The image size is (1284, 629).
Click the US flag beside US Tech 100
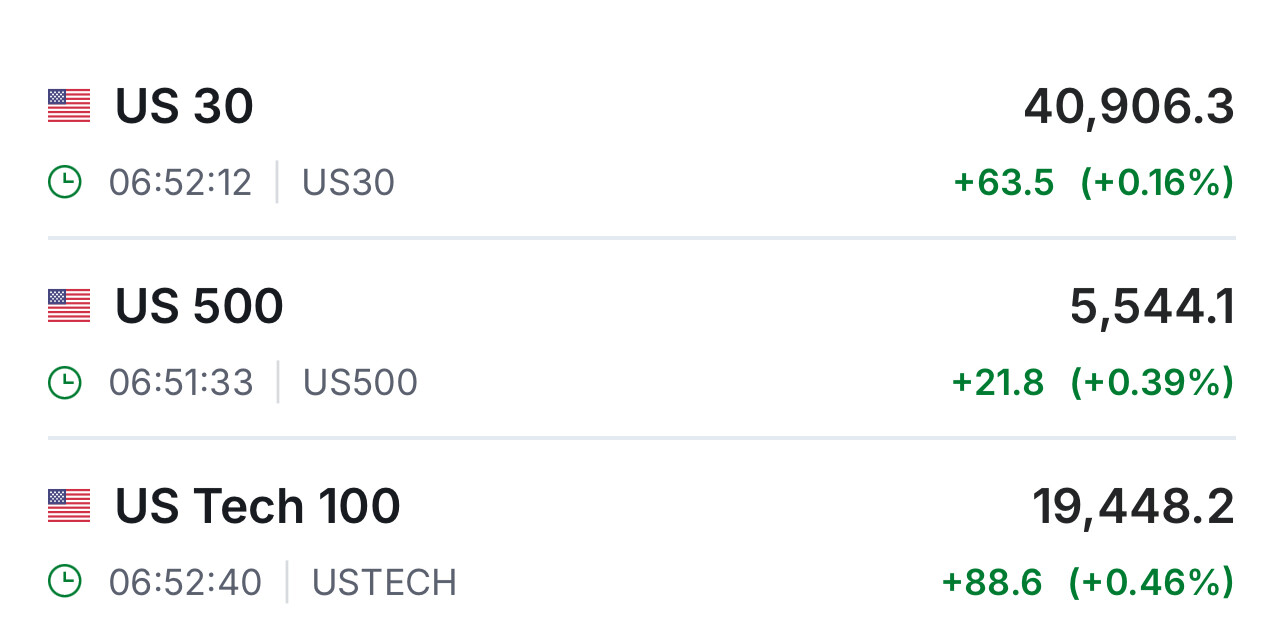click(x=69, y=506)
